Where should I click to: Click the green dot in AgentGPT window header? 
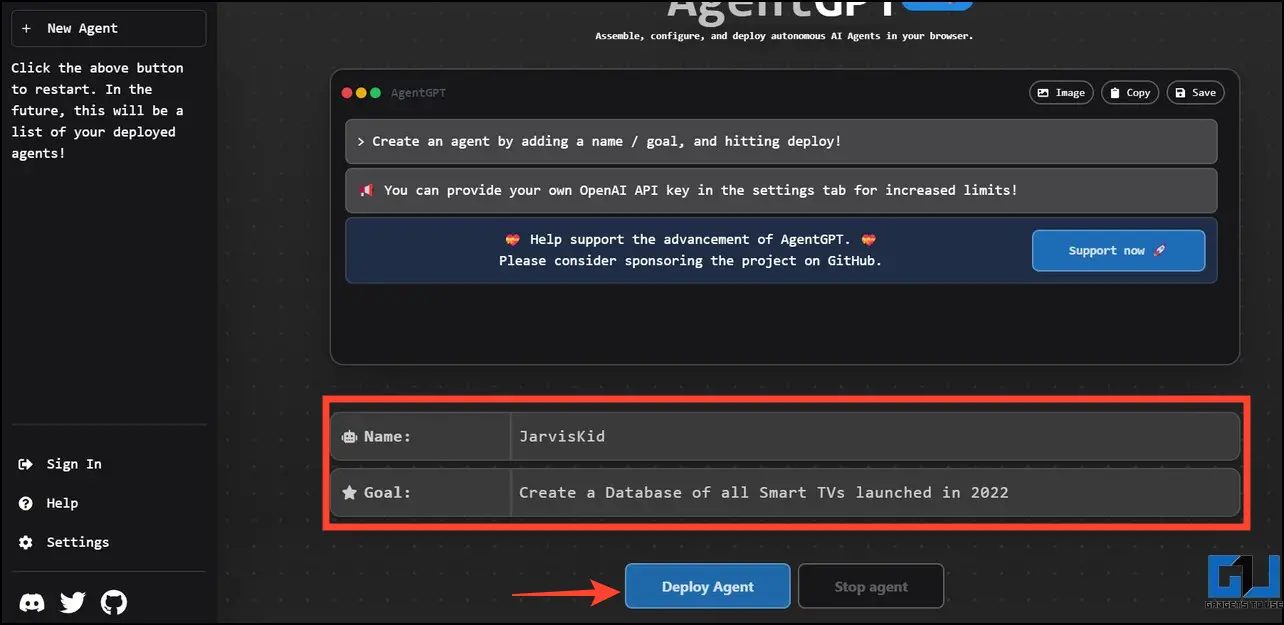[375, 93]
